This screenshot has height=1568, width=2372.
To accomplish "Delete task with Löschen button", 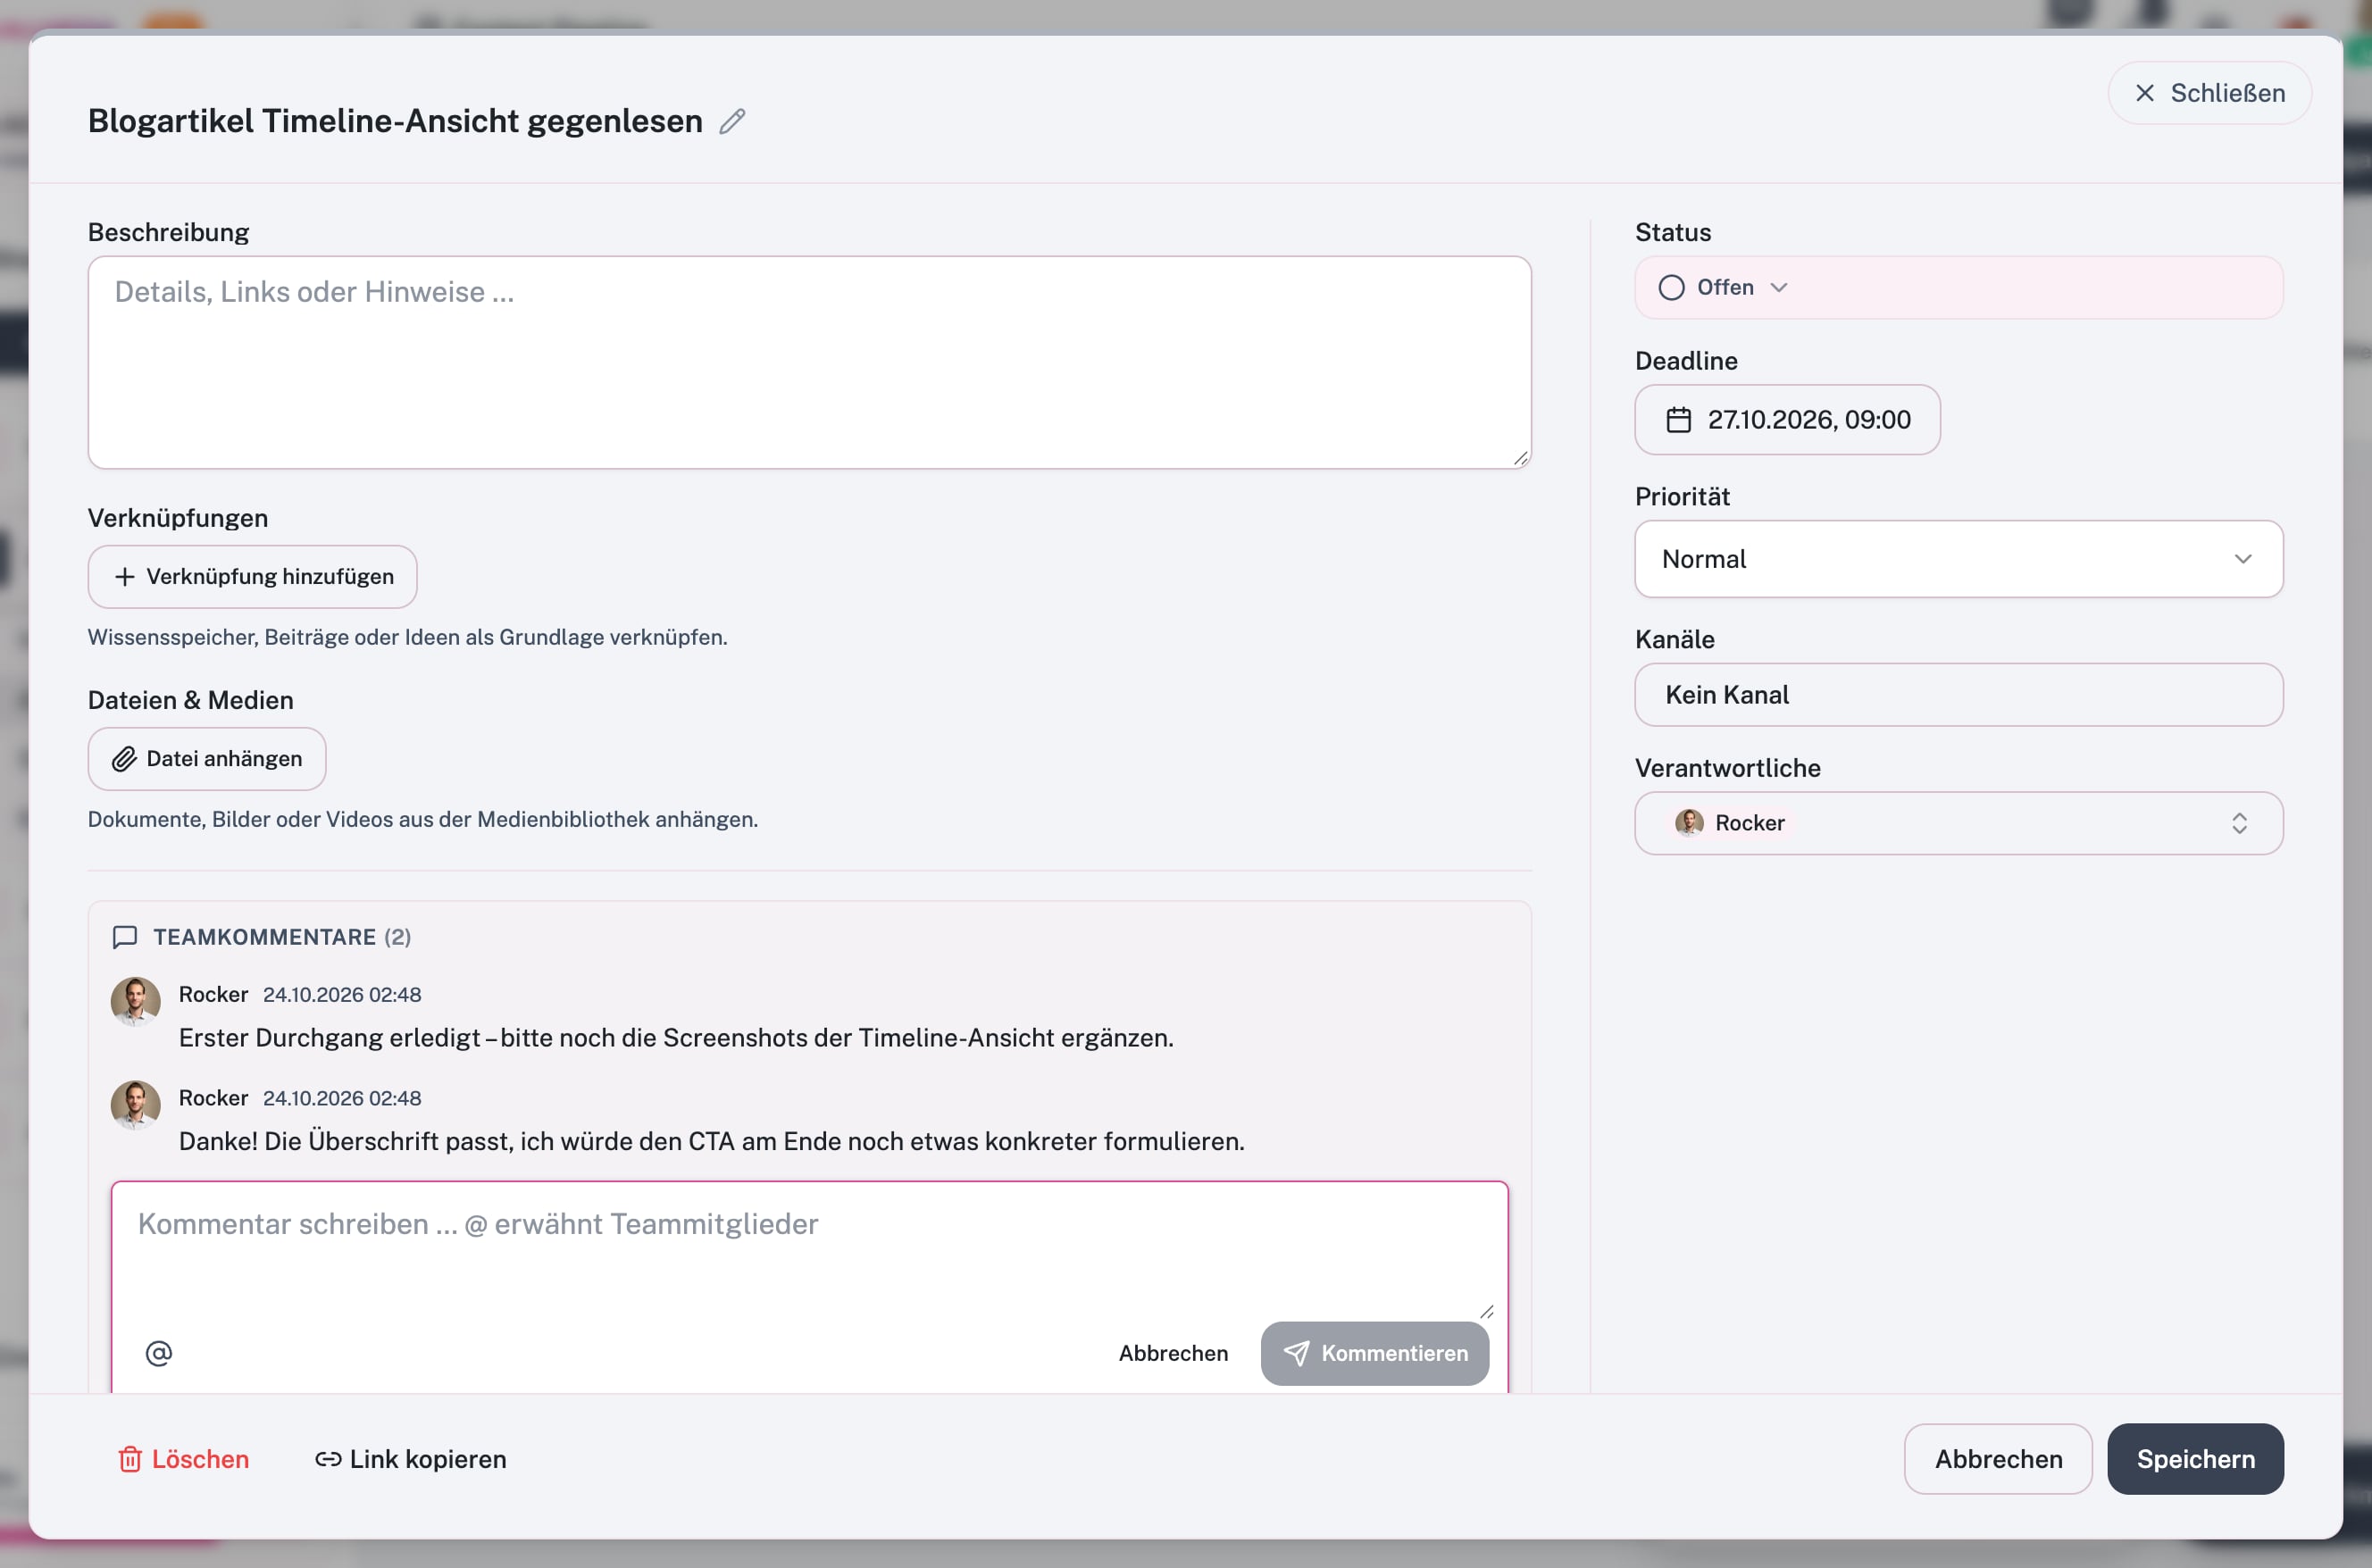I will pos(183,1459).
